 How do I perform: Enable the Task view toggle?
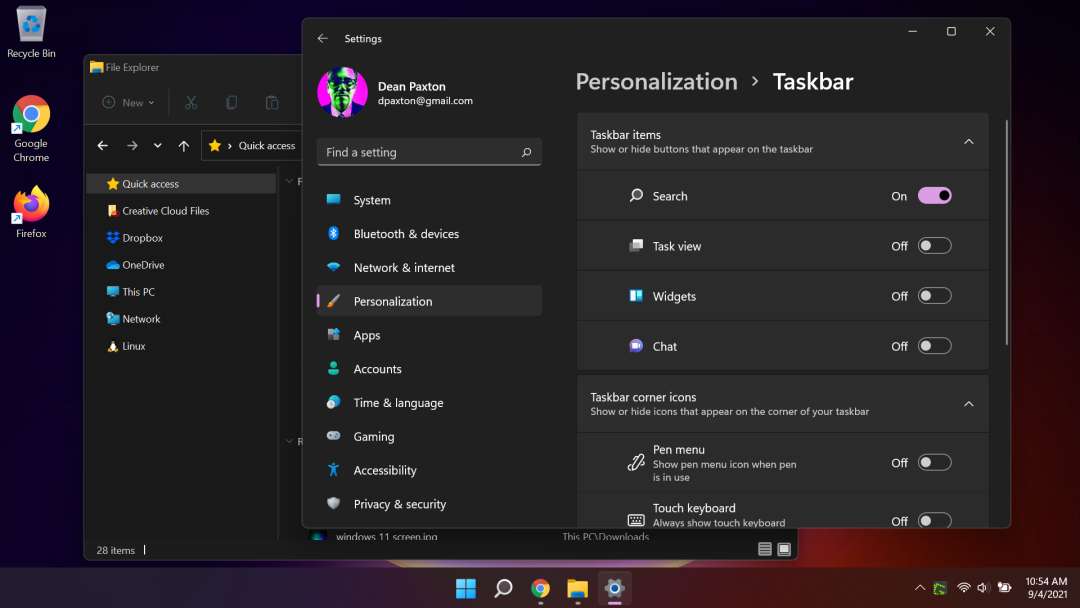point(934,246)
